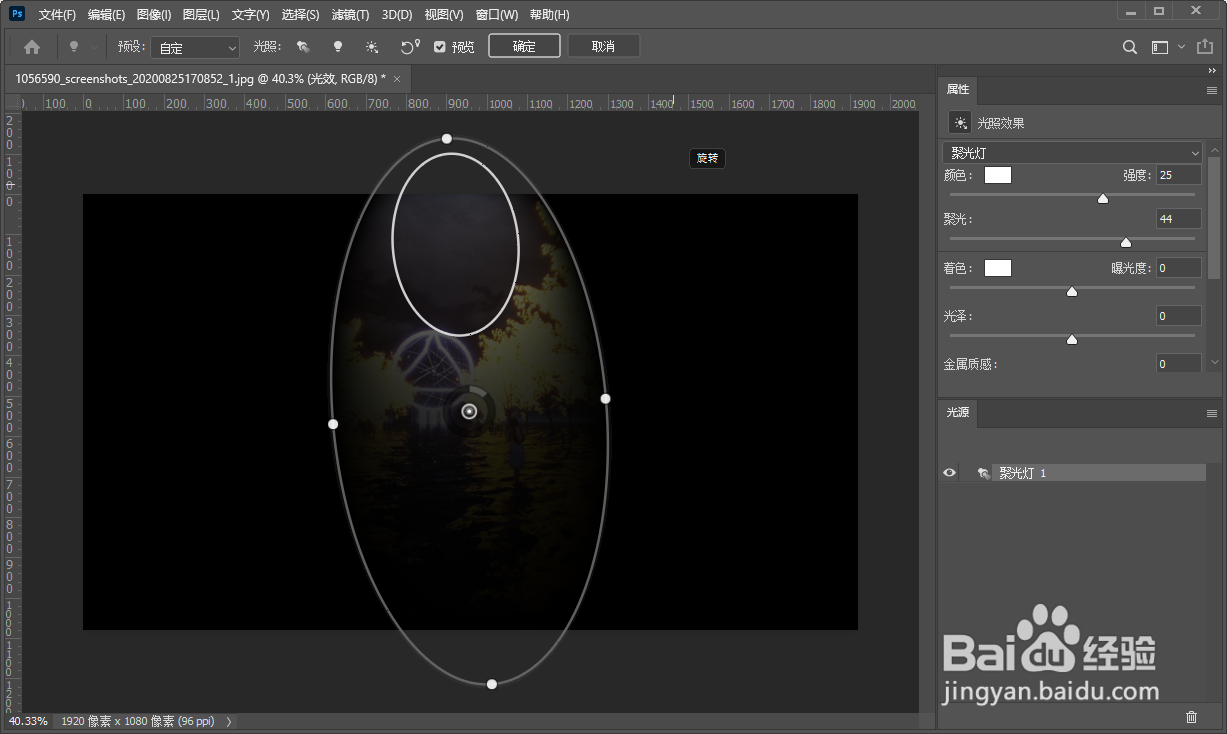Add a new infinite light sun icon
This screenshot has width=1227, height=734.
point(372,47)
